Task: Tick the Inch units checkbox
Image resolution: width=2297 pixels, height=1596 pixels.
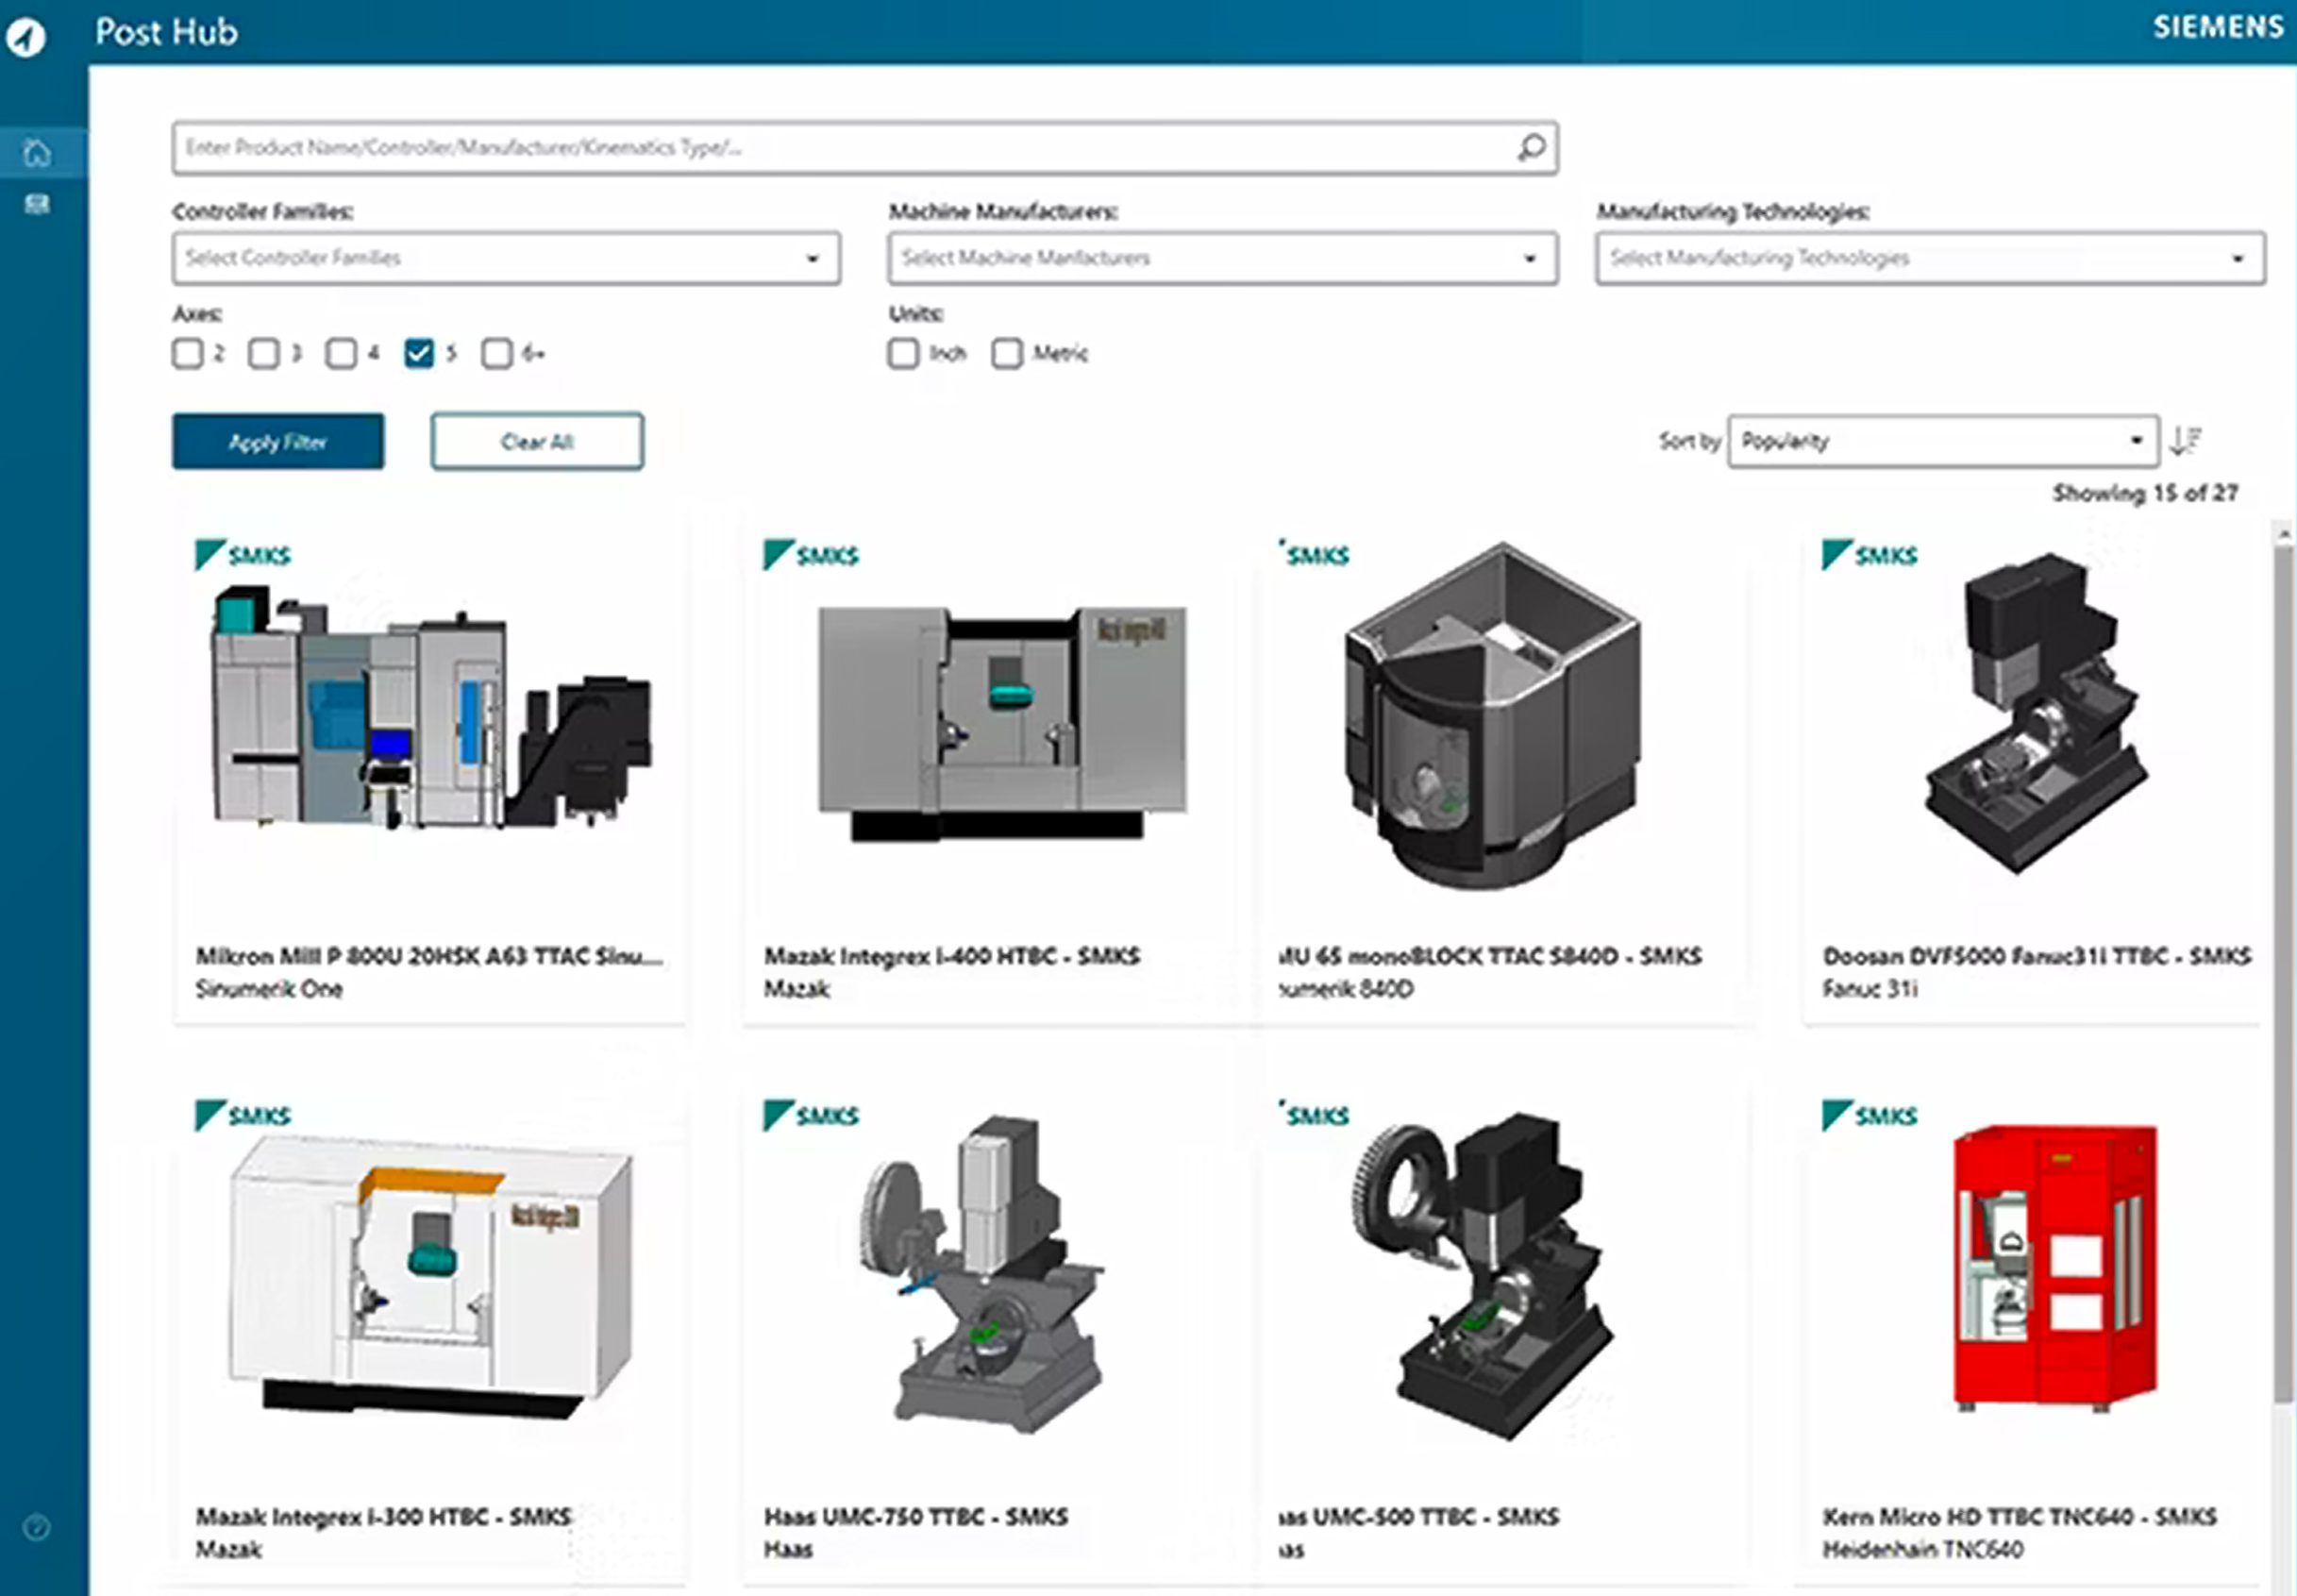Action: point(903,353)
